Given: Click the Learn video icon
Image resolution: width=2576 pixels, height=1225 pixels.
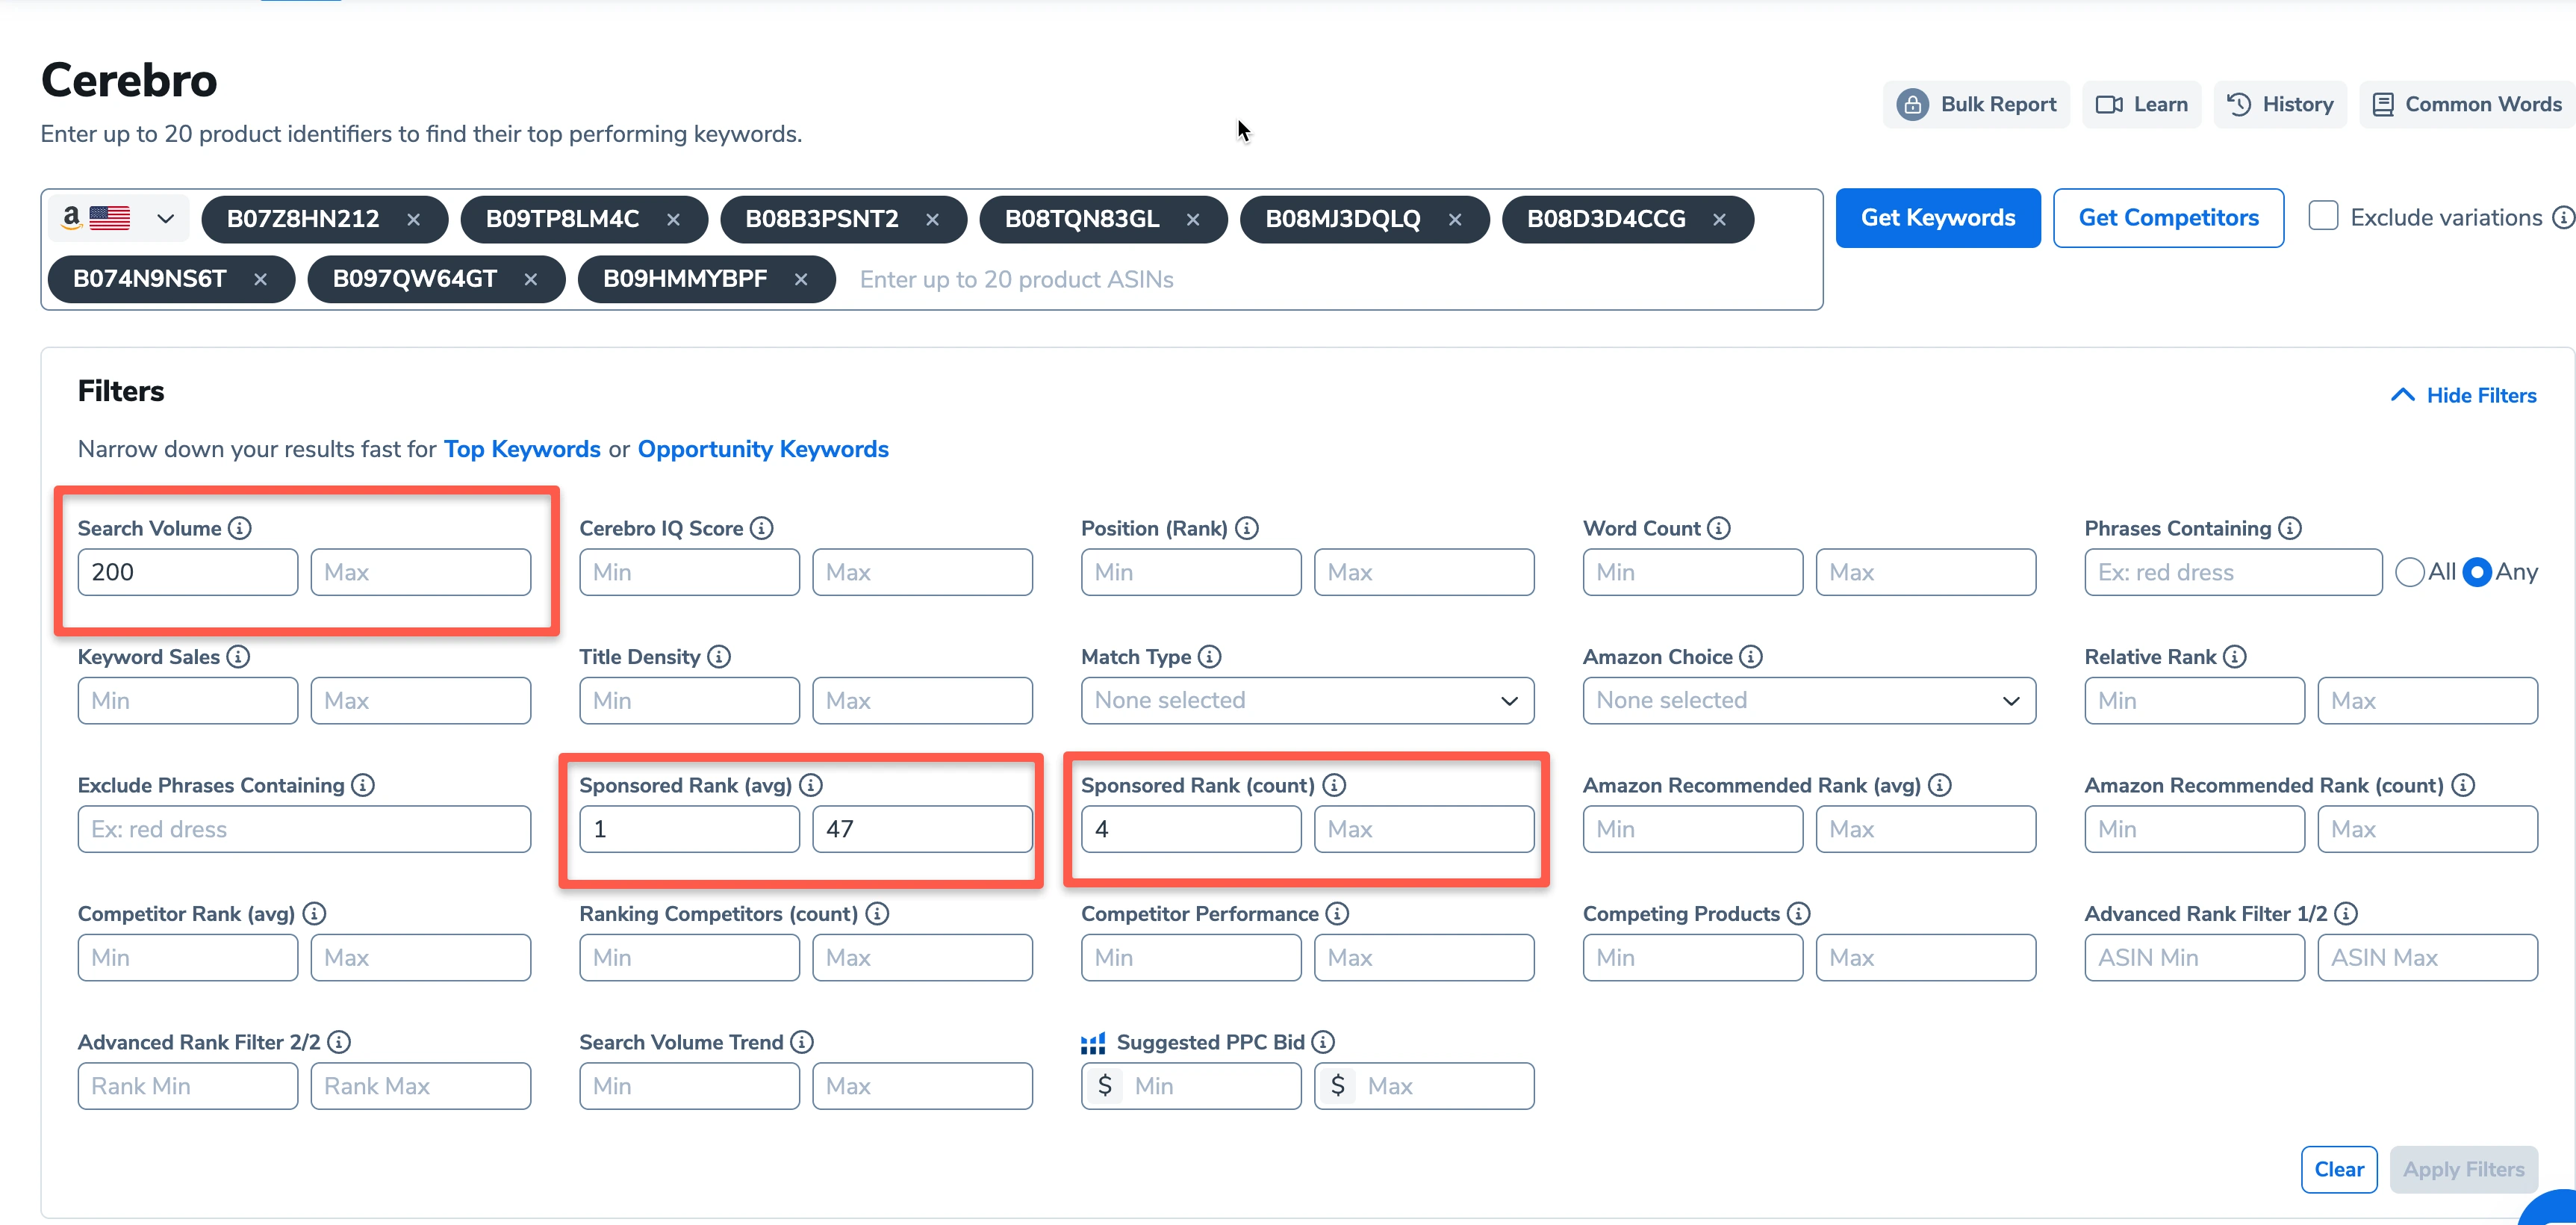Looking at the screenshot, I should (x=2110, y=104).
